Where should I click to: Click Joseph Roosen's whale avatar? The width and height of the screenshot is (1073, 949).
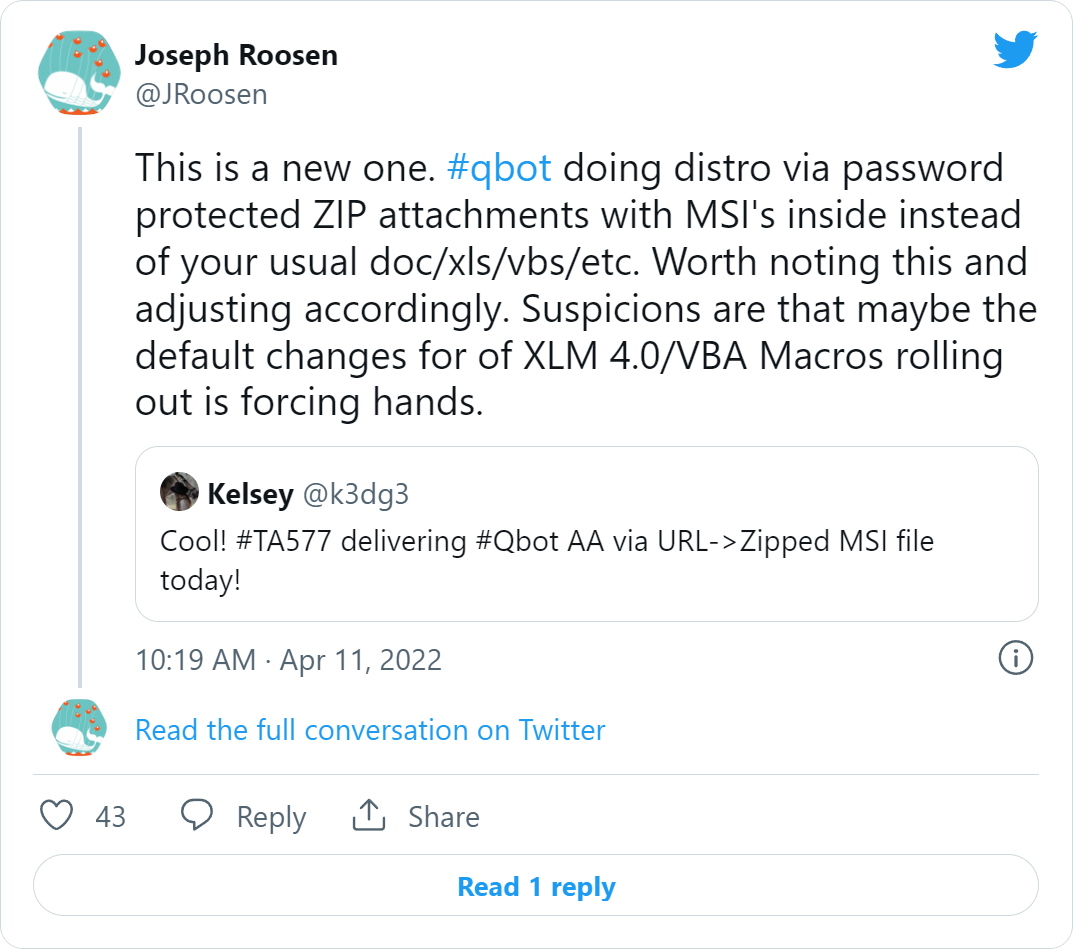(x=79, y=73)
